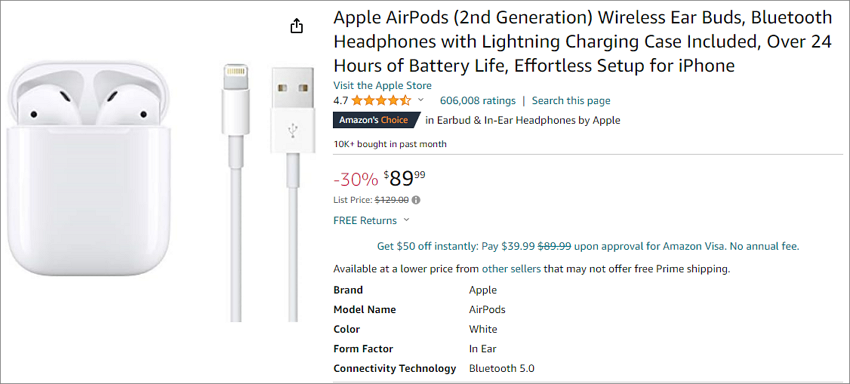
Task: Click the Bluetooth 5.0 connectivity value
Action: (501, 368)
